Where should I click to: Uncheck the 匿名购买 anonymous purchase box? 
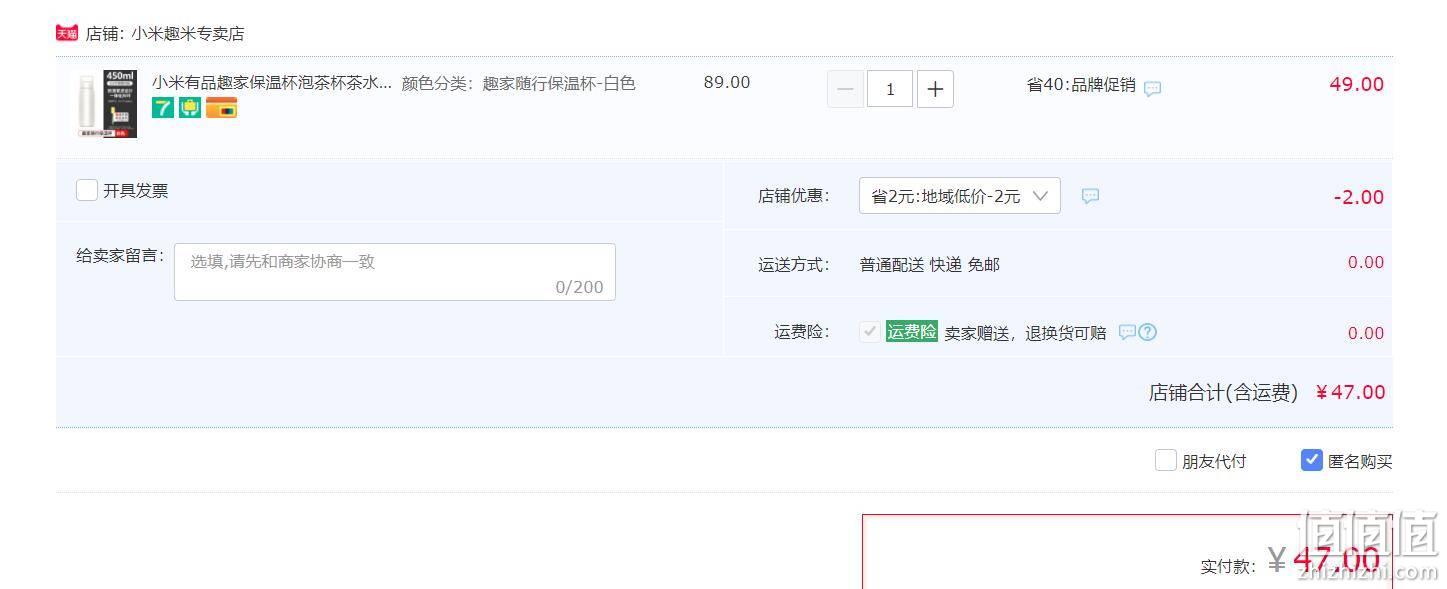(1312, 460)
